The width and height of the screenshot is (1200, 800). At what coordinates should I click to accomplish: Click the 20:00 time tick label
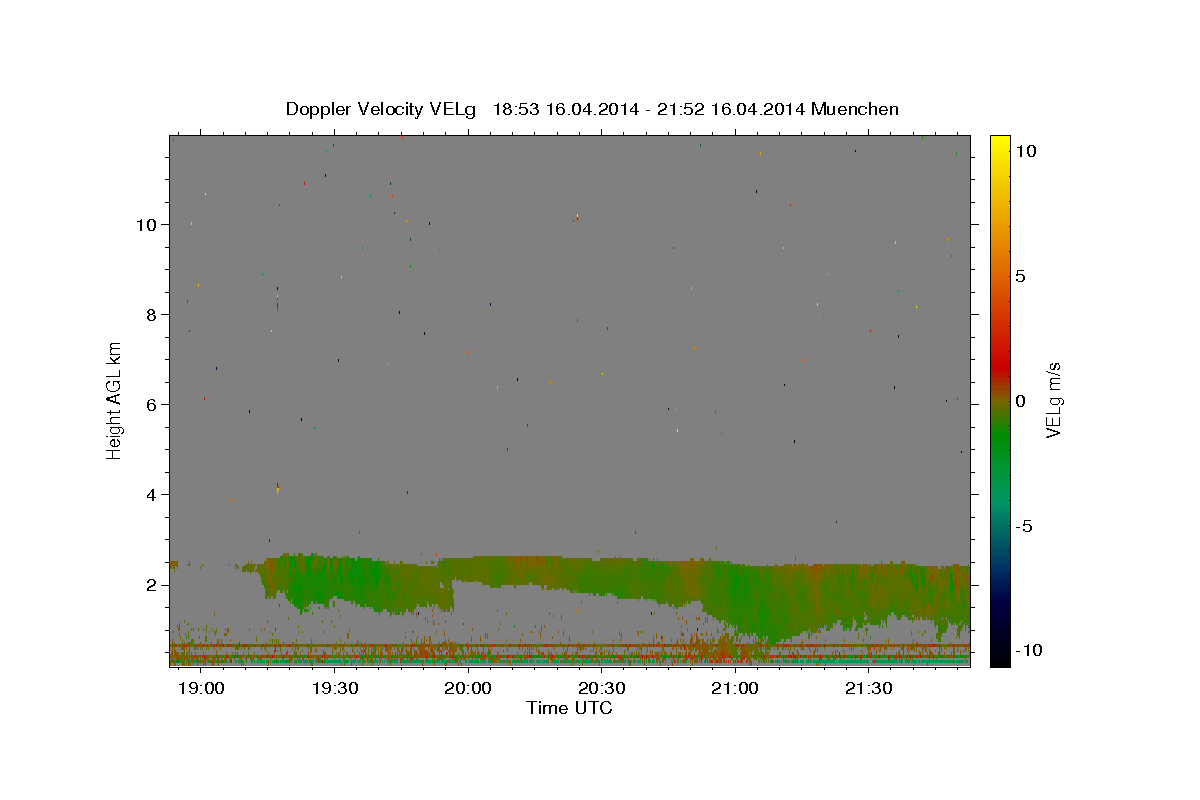468,689
